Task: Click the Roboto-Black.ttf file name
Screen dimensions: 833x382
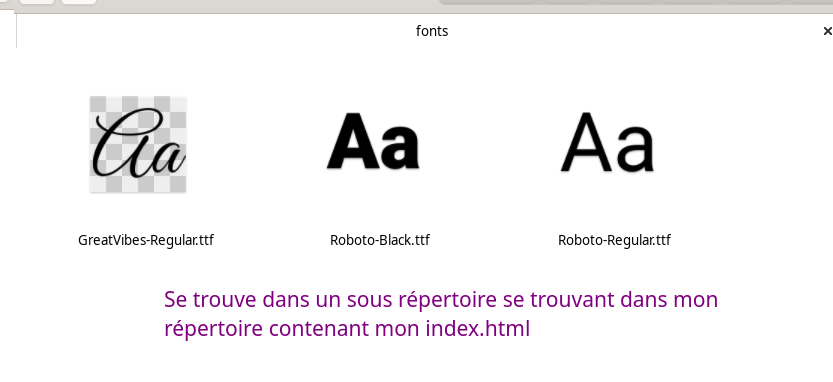Action: (380, 240)
